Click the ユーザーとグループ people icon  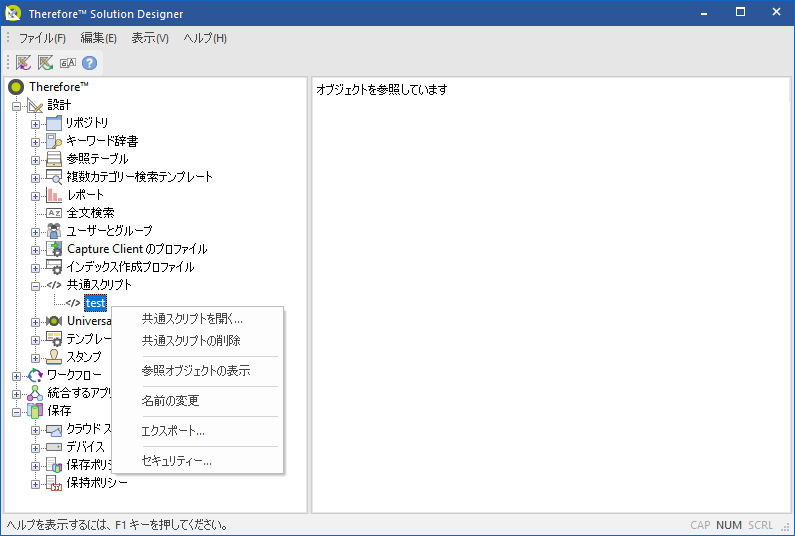pyautogui.click(x=54, y=231)
